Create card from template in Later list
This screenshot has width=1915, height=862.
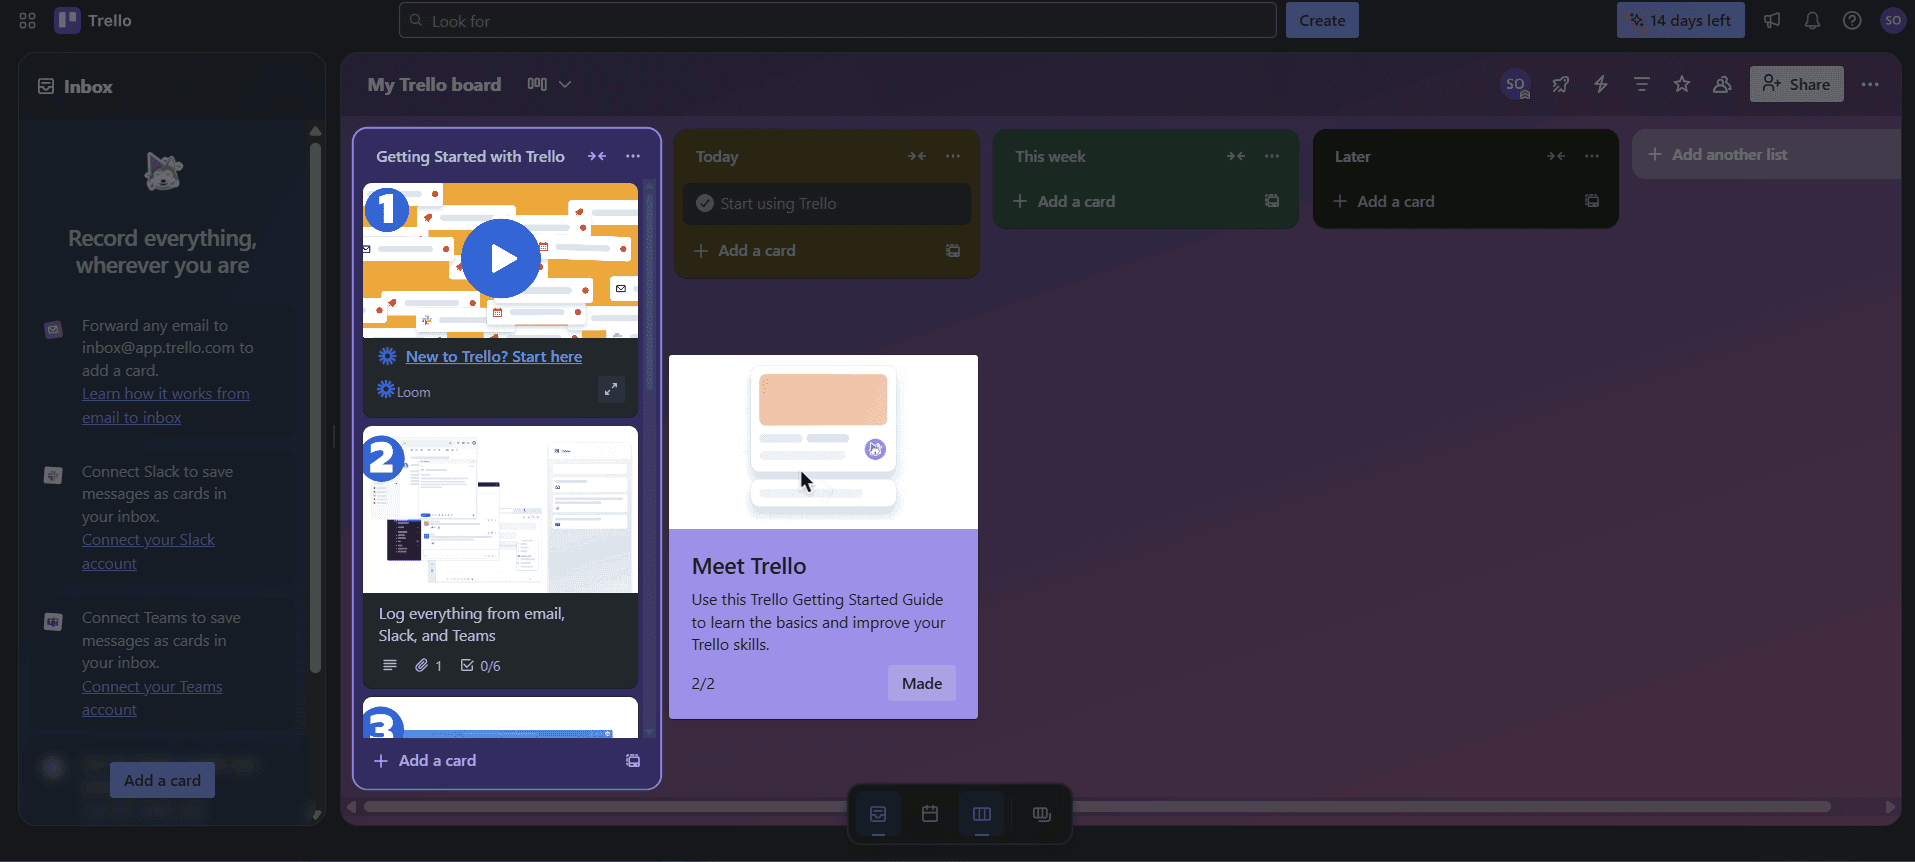[1592, 201]
